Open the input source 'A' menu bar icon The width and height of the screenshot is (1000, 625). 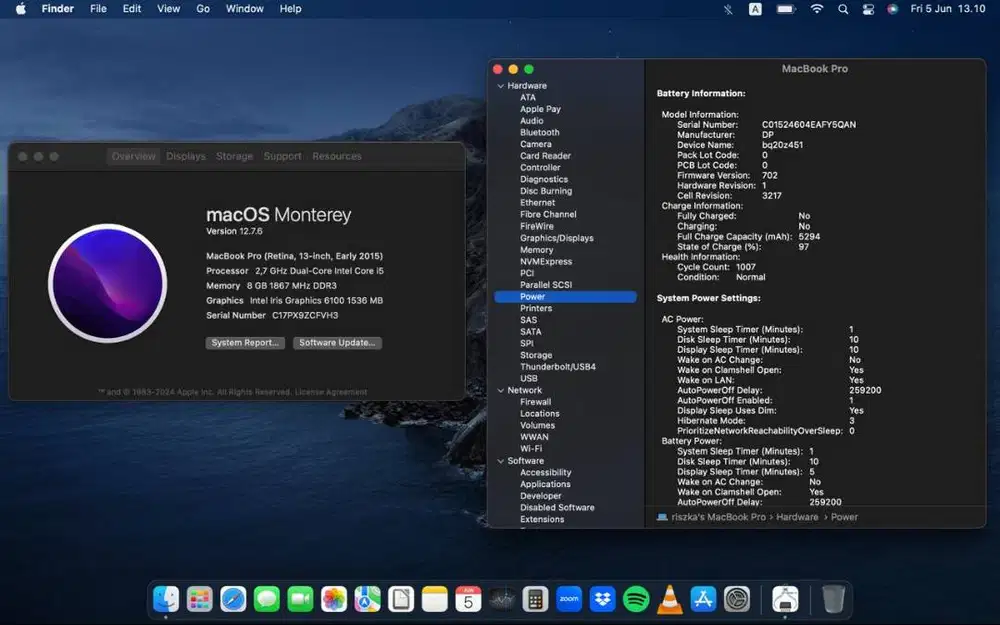(755, 9)
